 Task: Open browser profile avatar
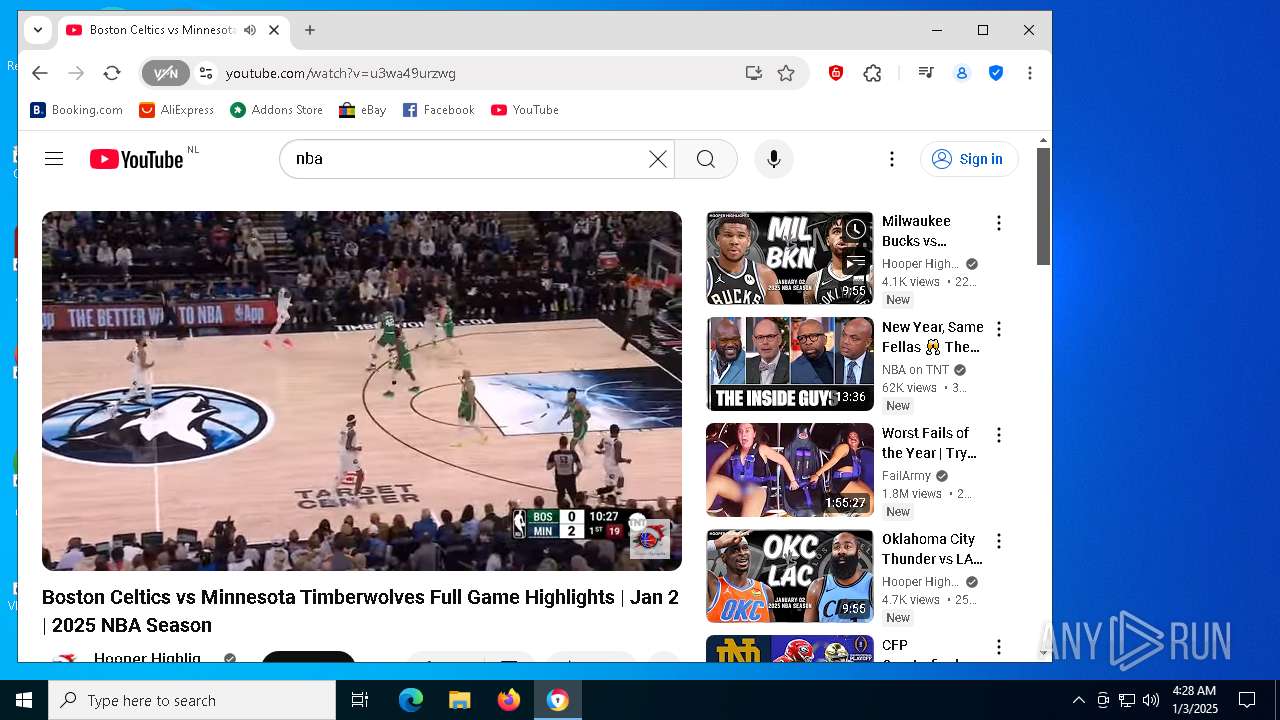(x=962, y=73)
